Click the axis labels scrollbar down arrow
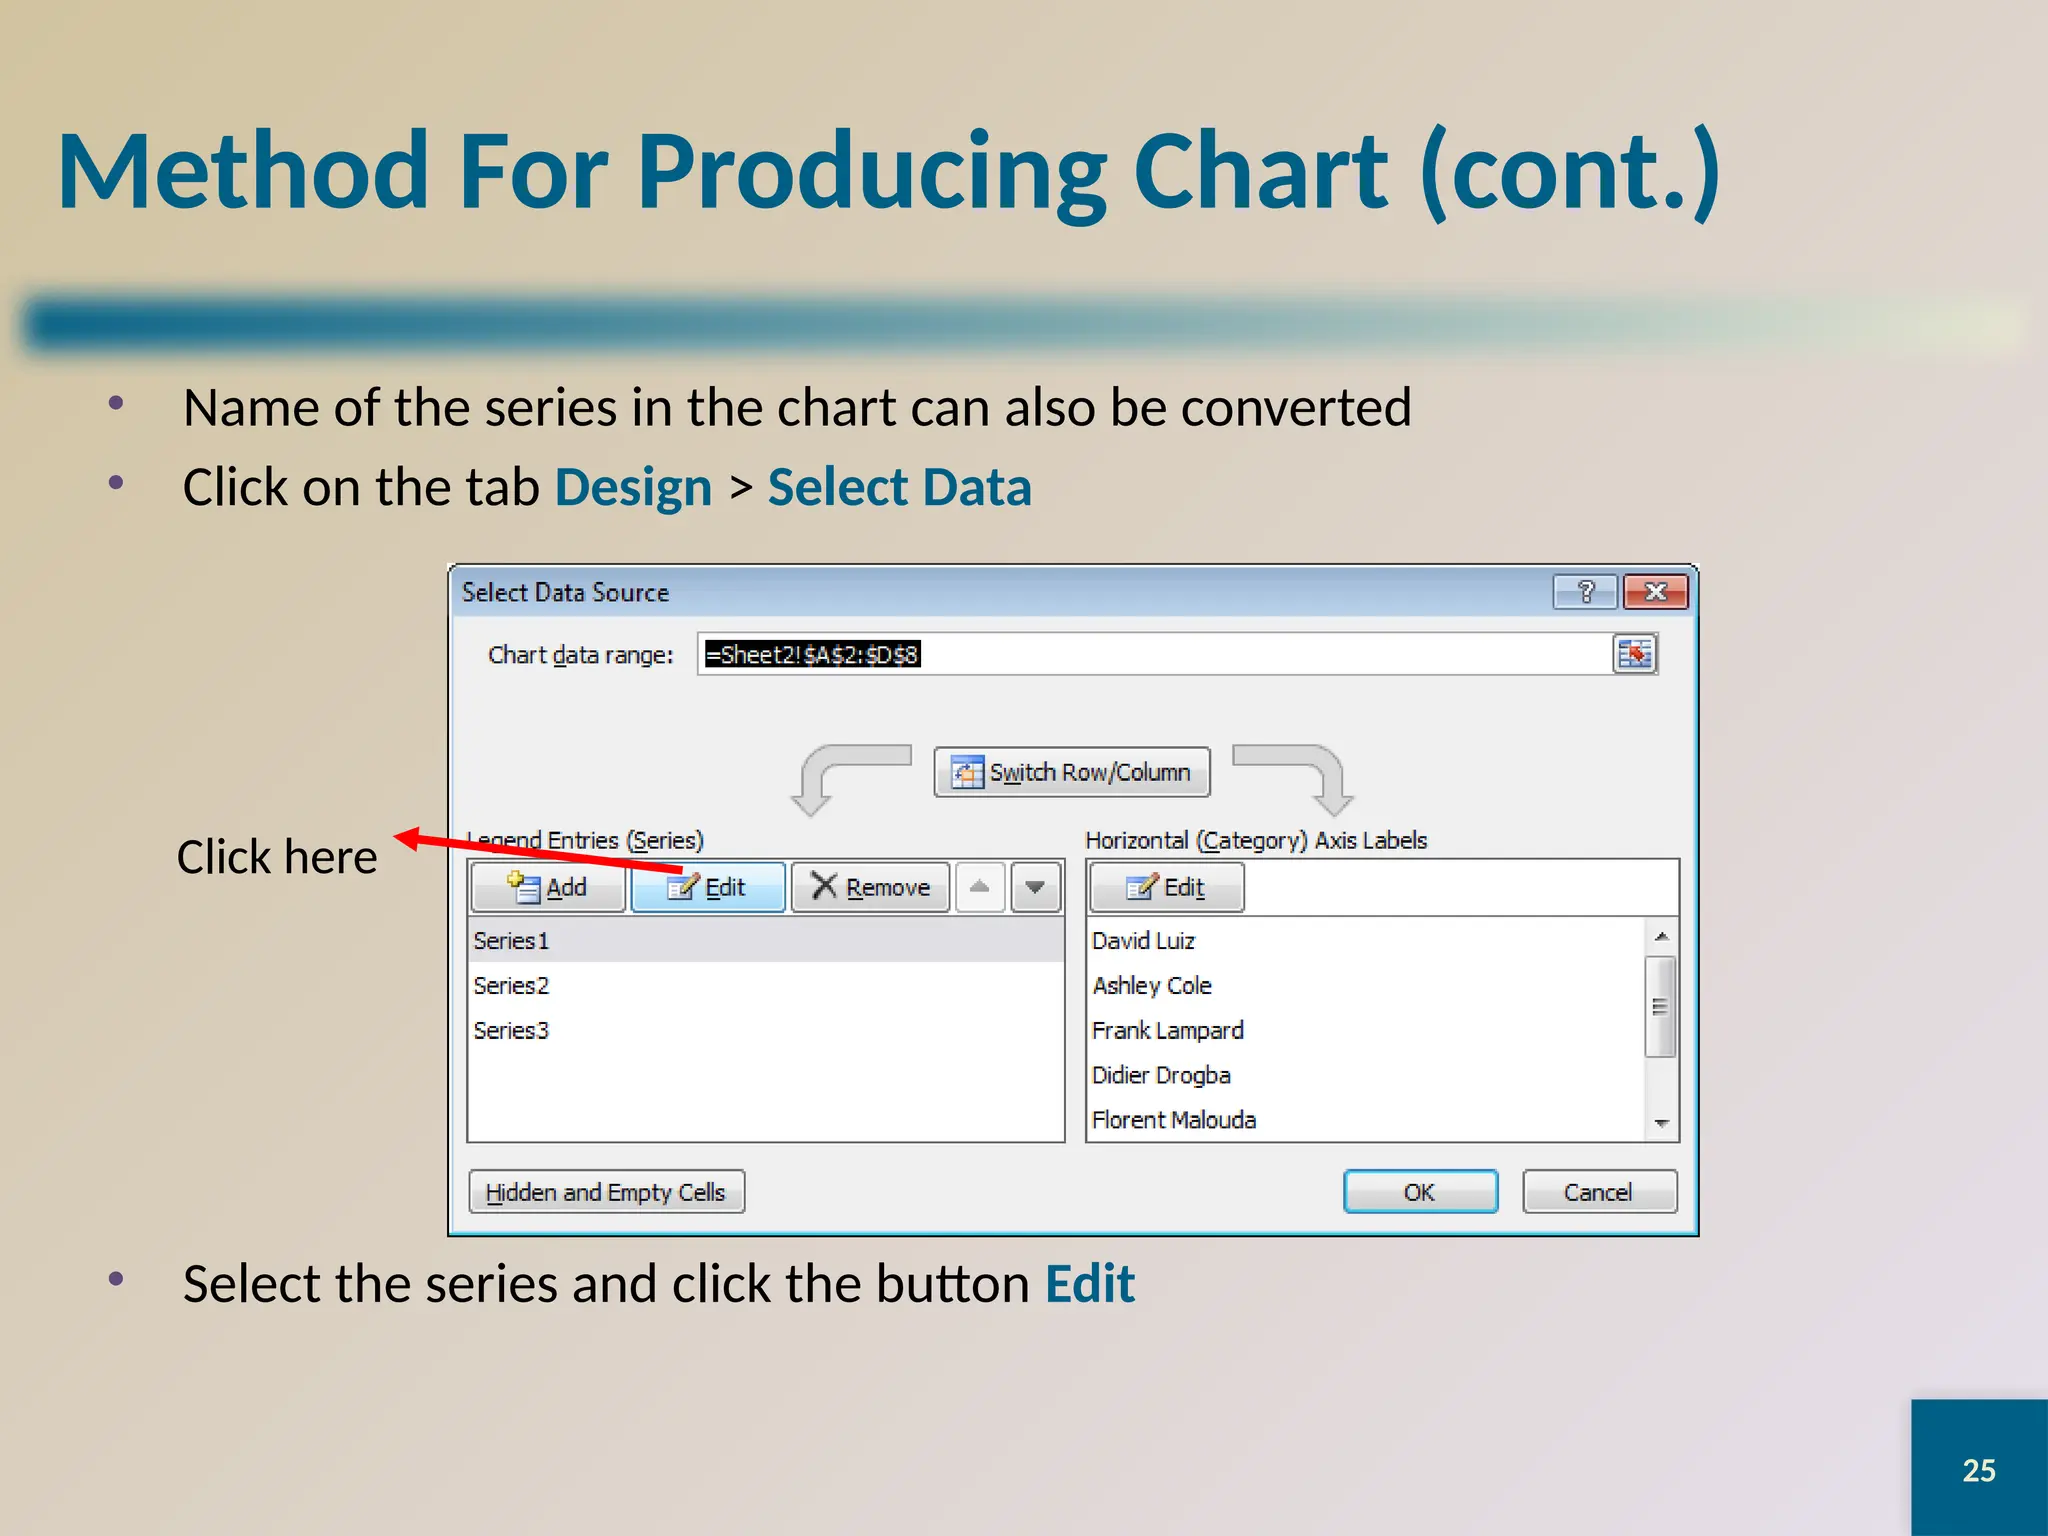This screenshot has width=2048, height=1536. click(x=1661, y=1123)
